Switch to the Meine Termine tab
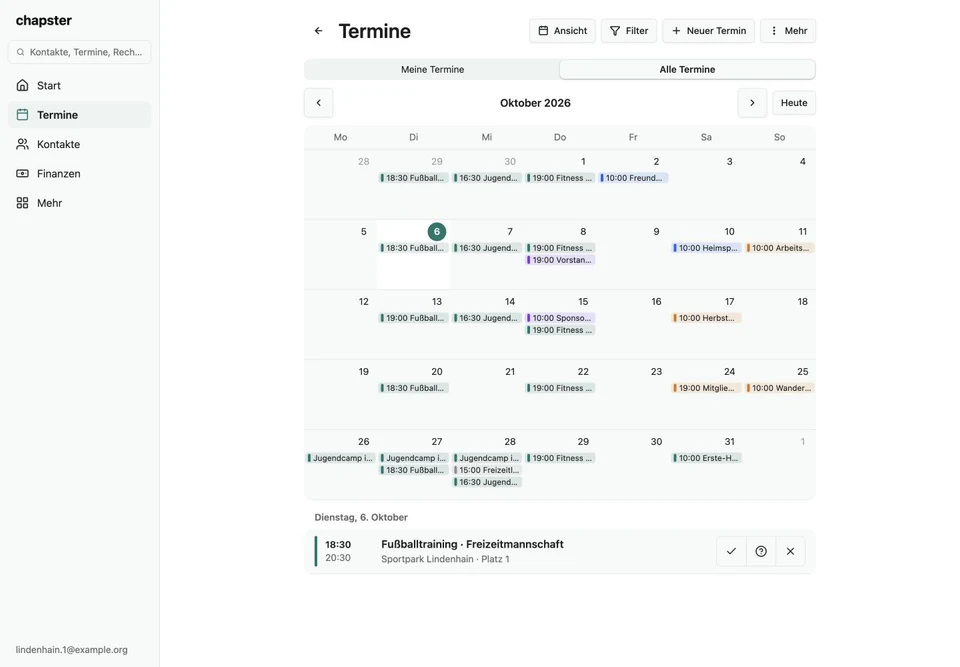 (432, 69)
